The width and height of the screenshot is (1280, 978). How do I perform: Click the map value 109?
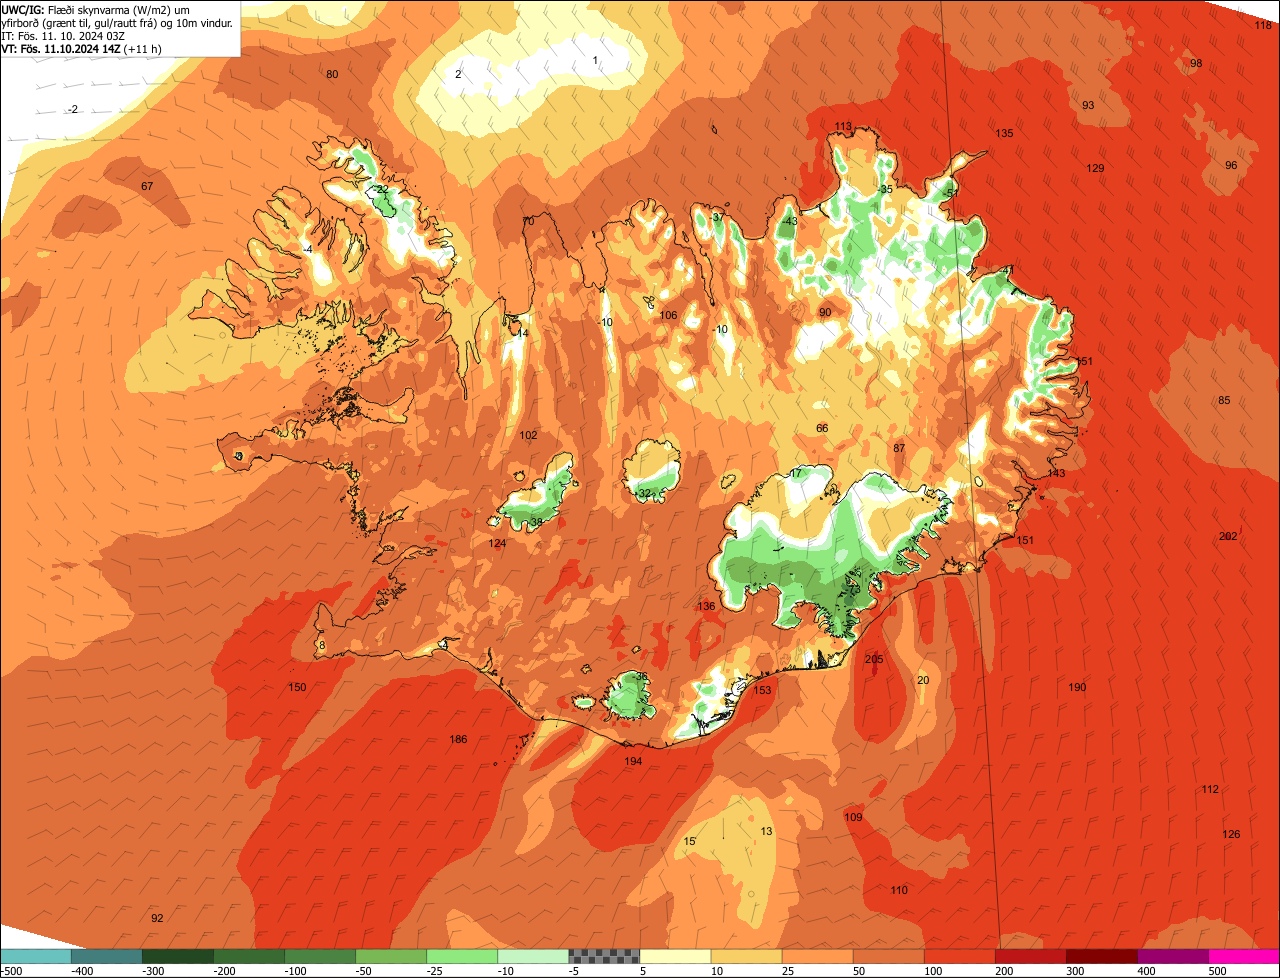(x=853, y=817)
